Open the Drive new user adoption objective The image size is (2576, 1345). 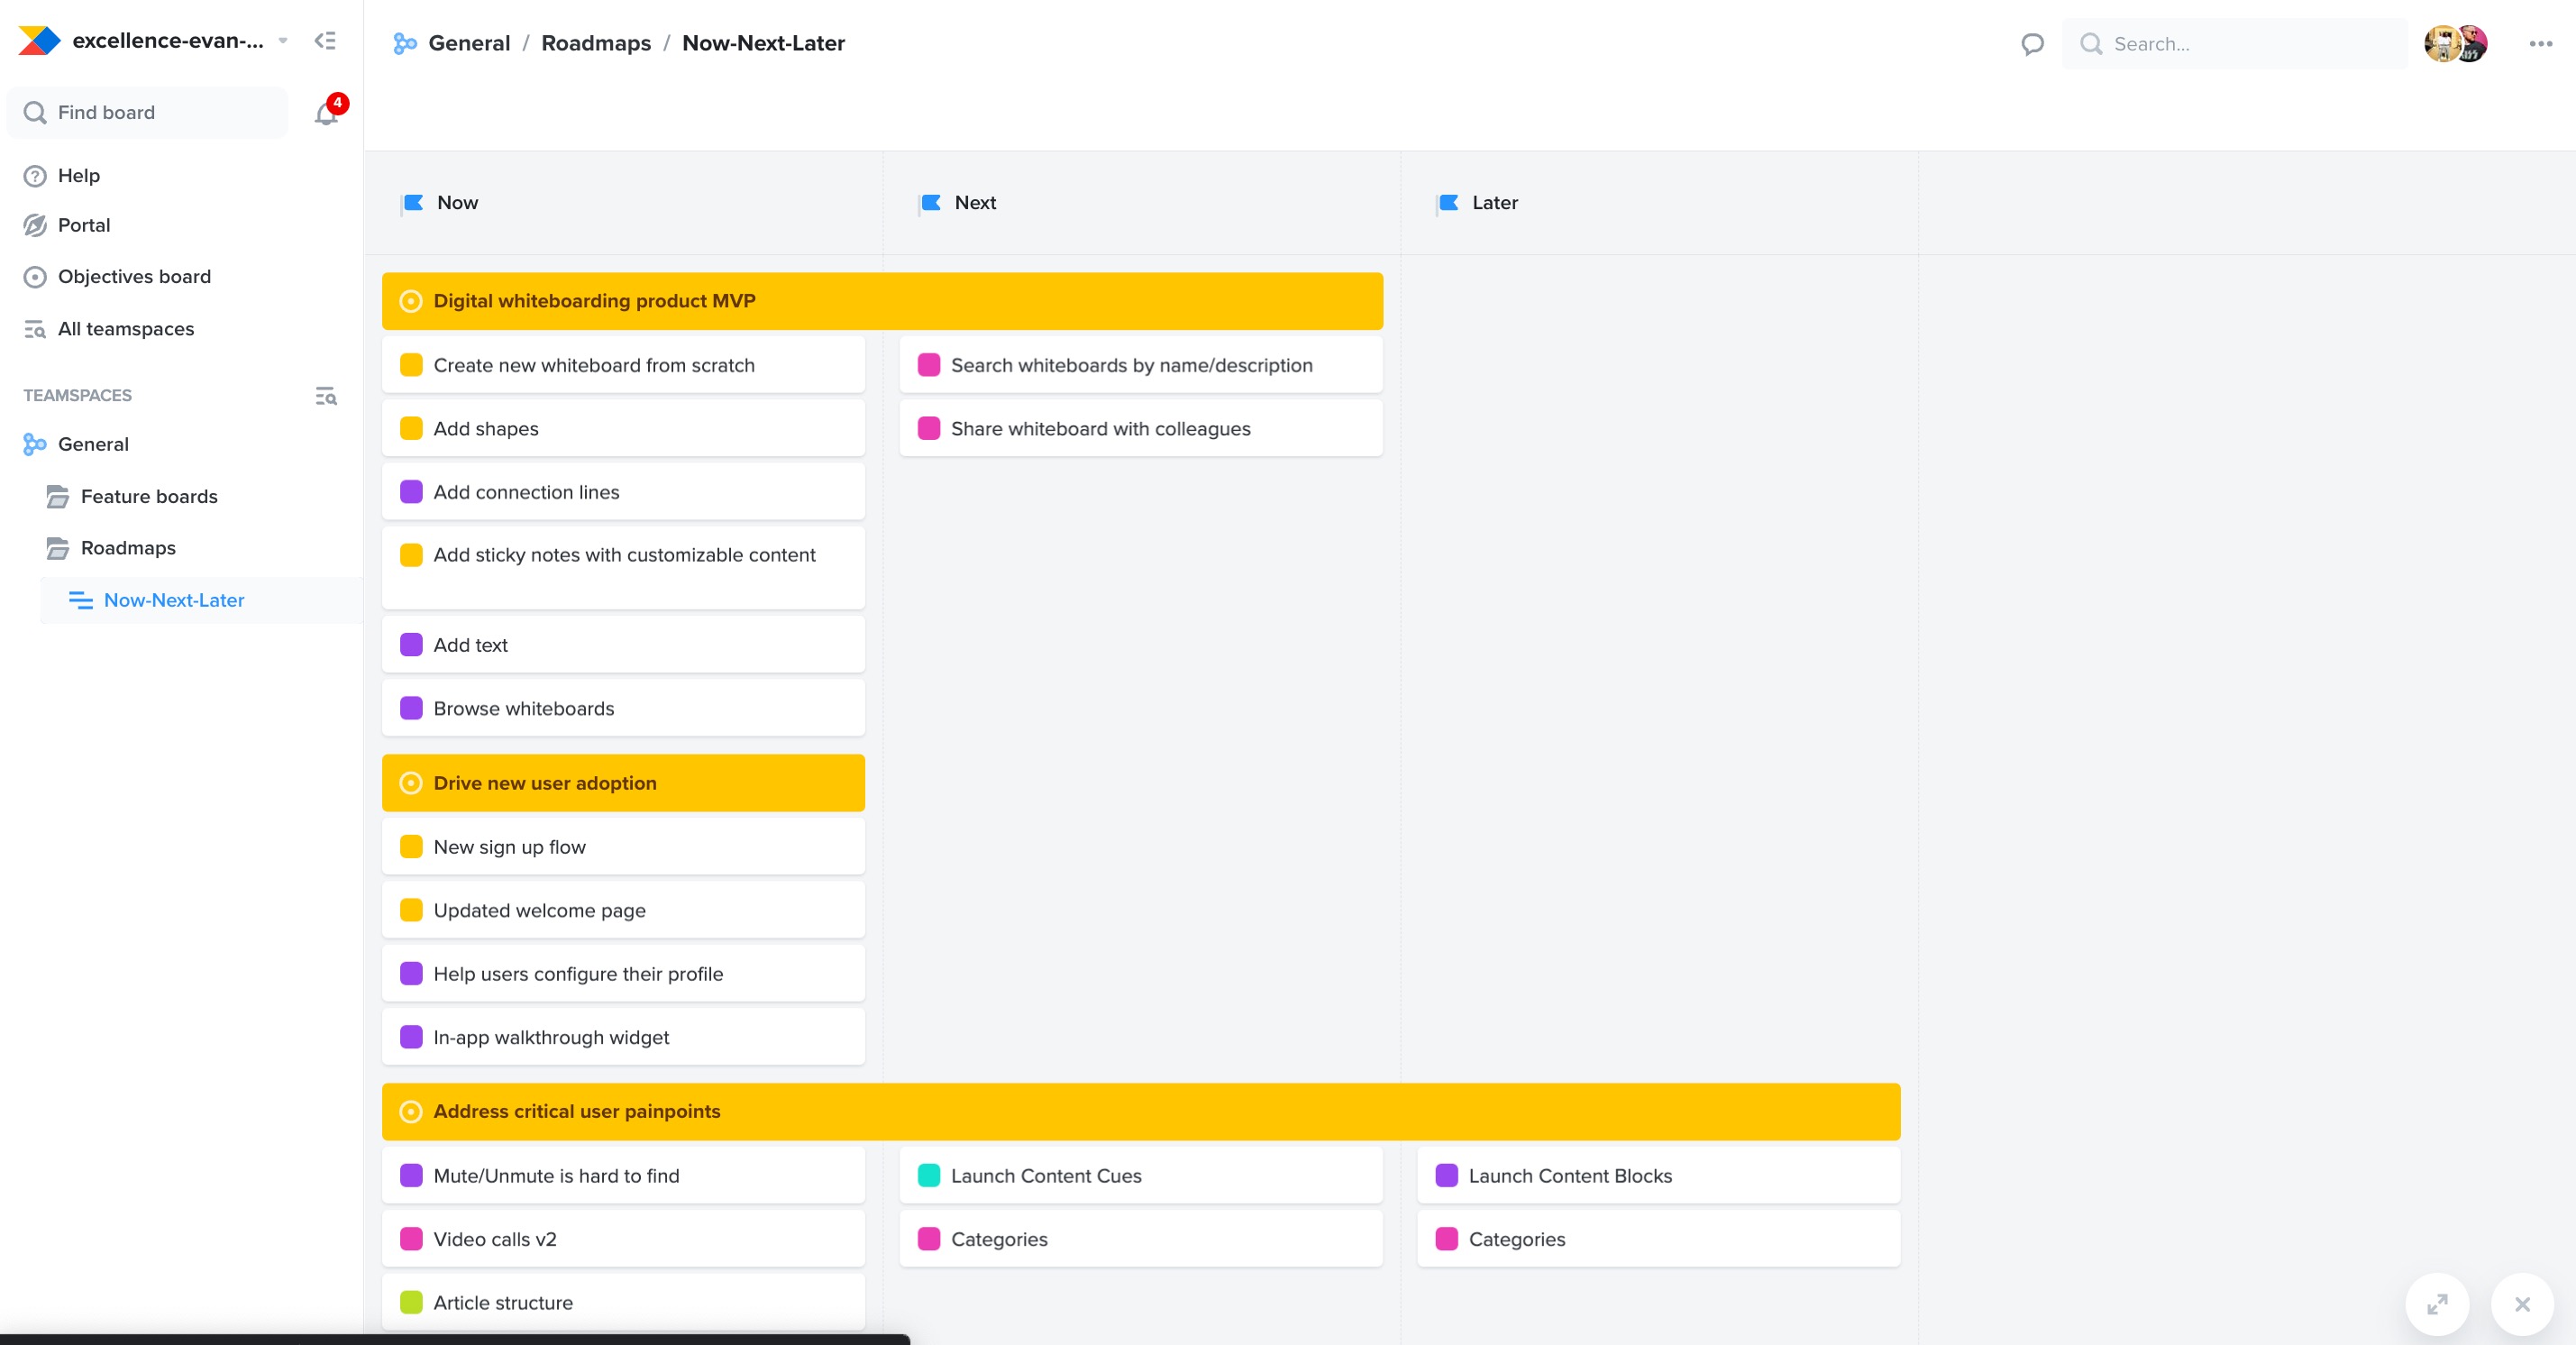623,783
